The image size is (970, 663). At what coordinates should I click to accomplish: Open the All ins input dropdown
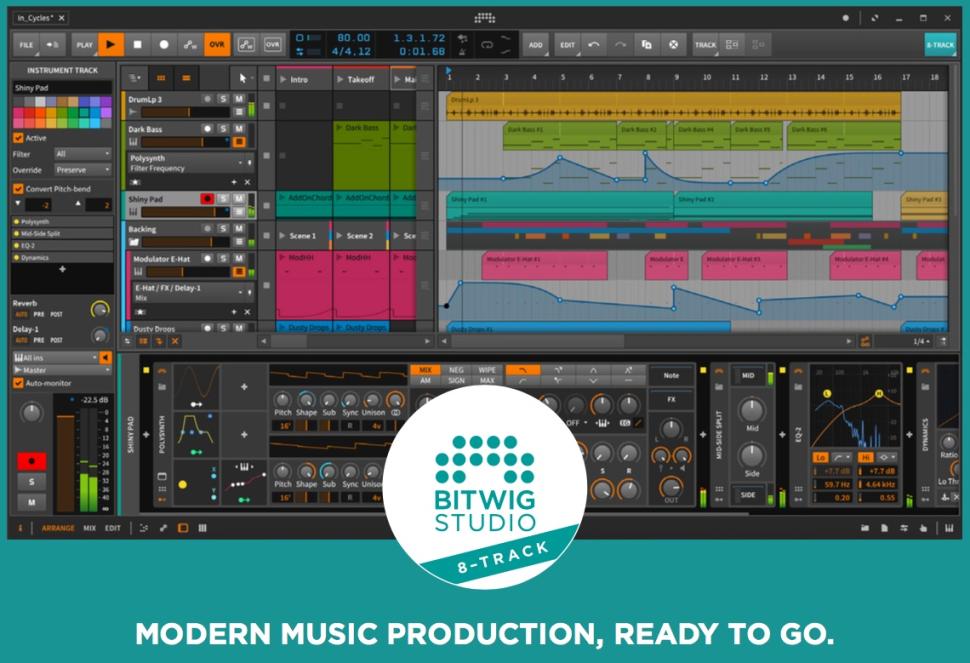56,357
